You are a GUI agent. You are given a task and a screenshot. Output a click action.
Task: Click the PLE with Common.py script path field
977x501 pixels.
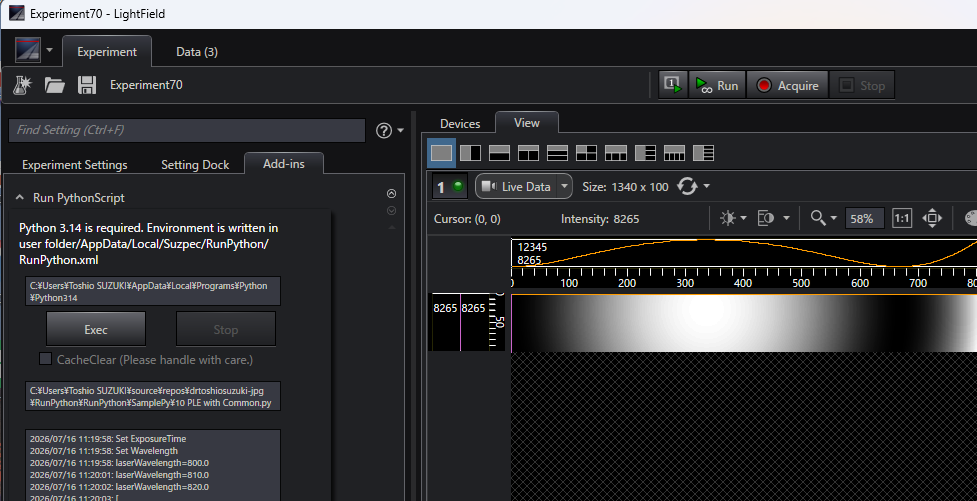153,396
